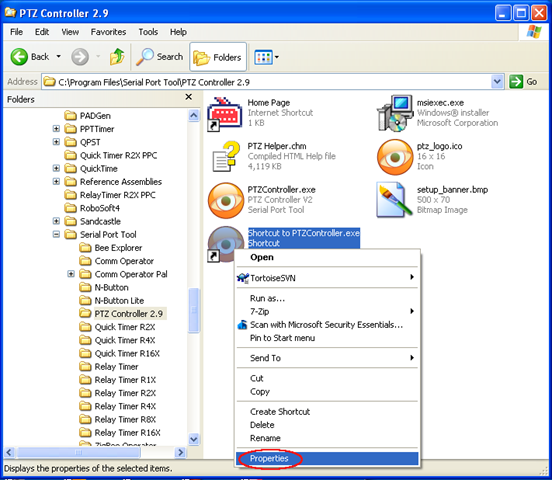The width and height of the screenshot is (552, 480).
Task: Choose Copy in the context menu
Action: (327, 391)
